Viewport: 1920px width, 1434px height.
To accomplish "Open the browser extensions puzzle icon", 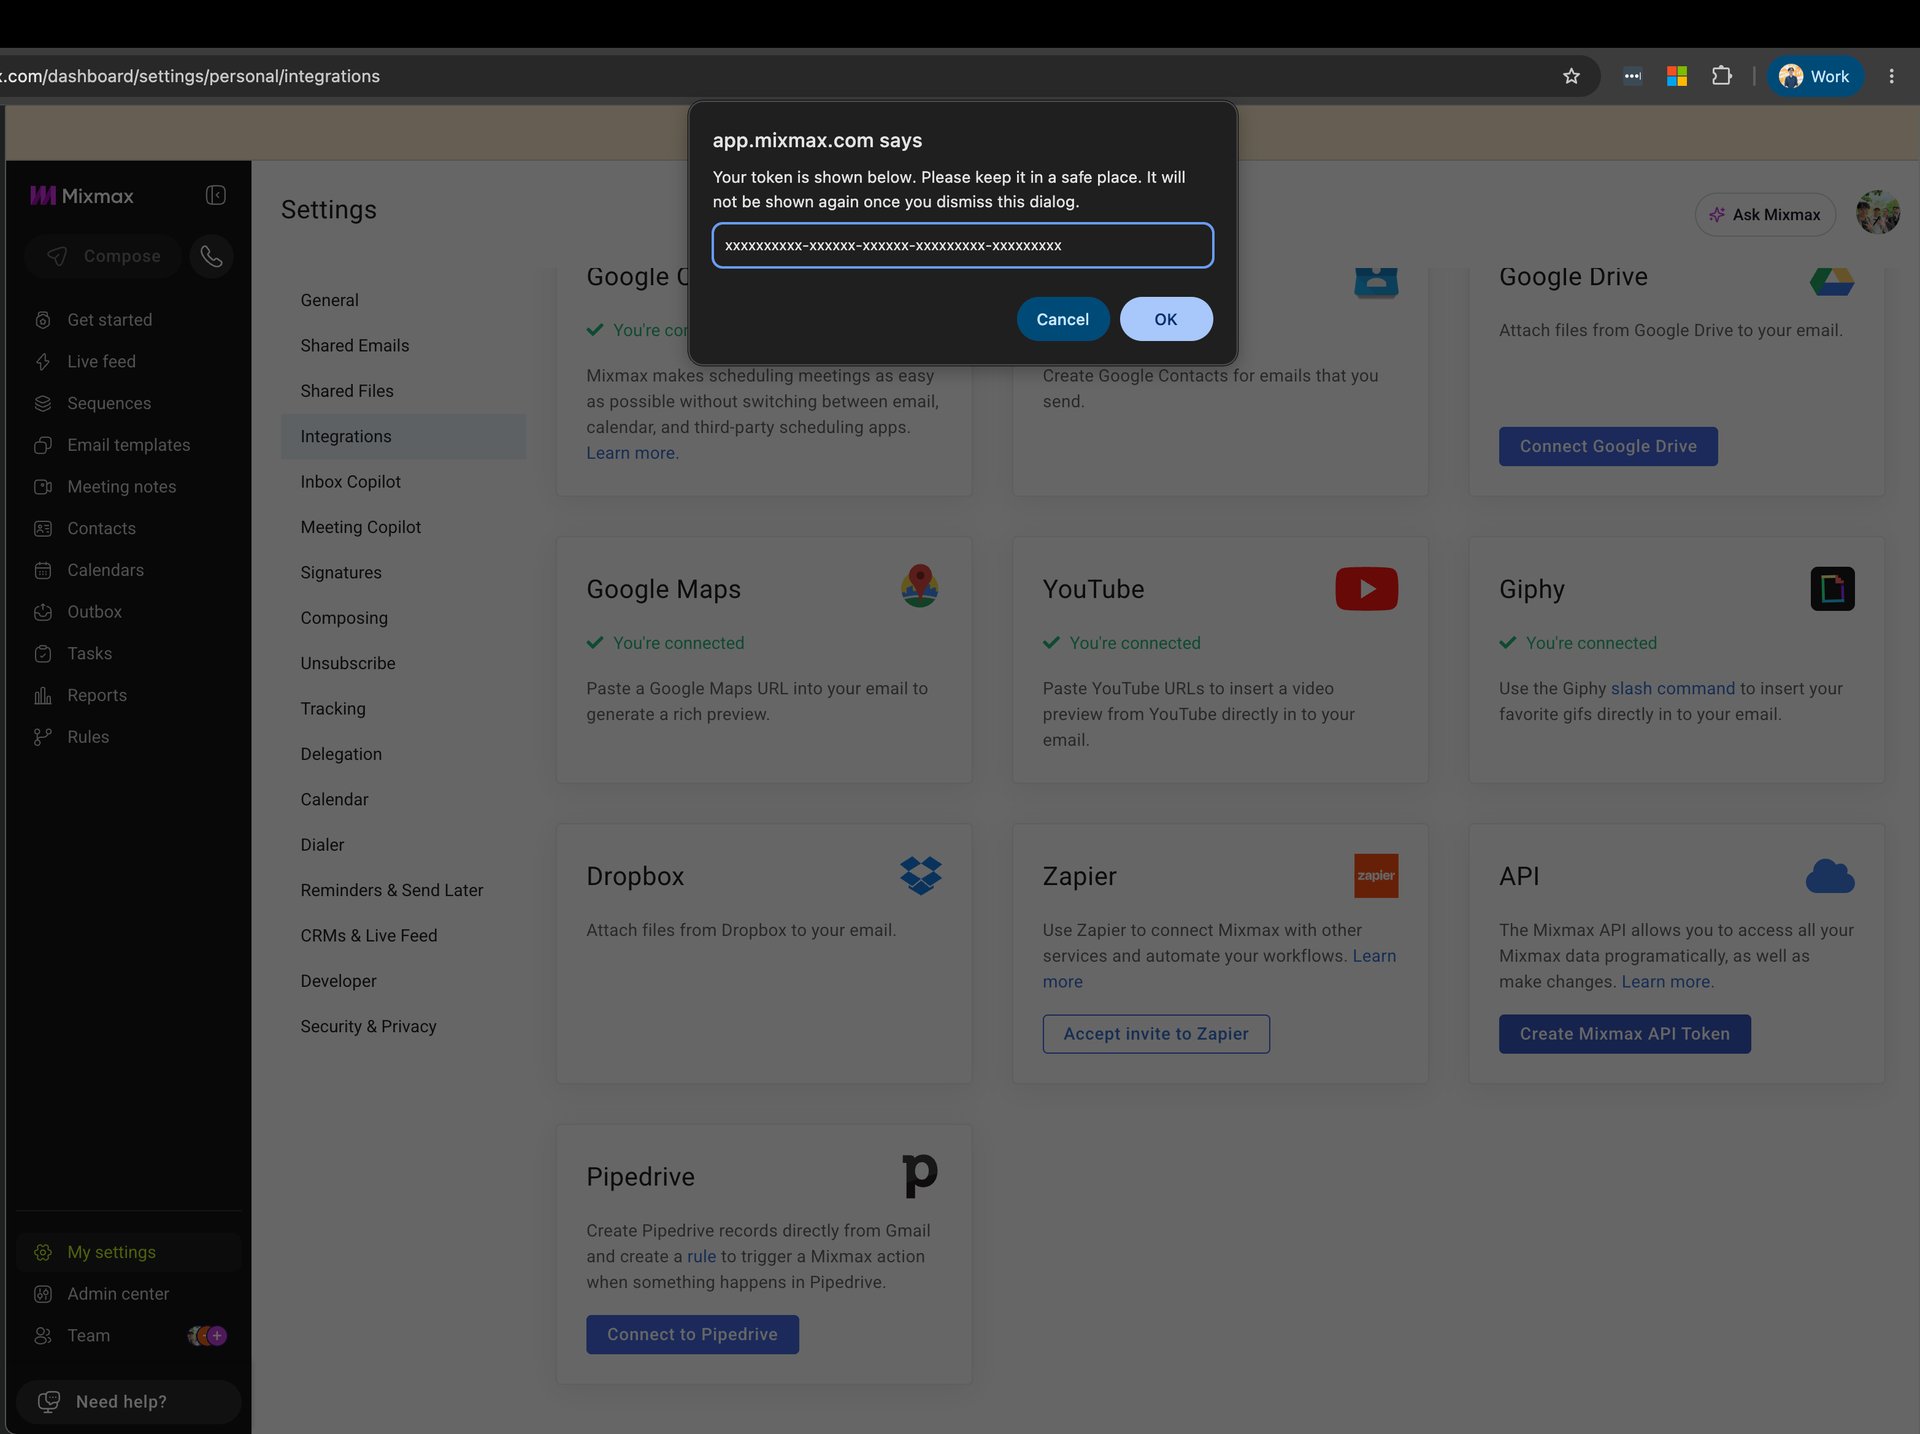I will pyautogui.click(x=1721, y=76).
